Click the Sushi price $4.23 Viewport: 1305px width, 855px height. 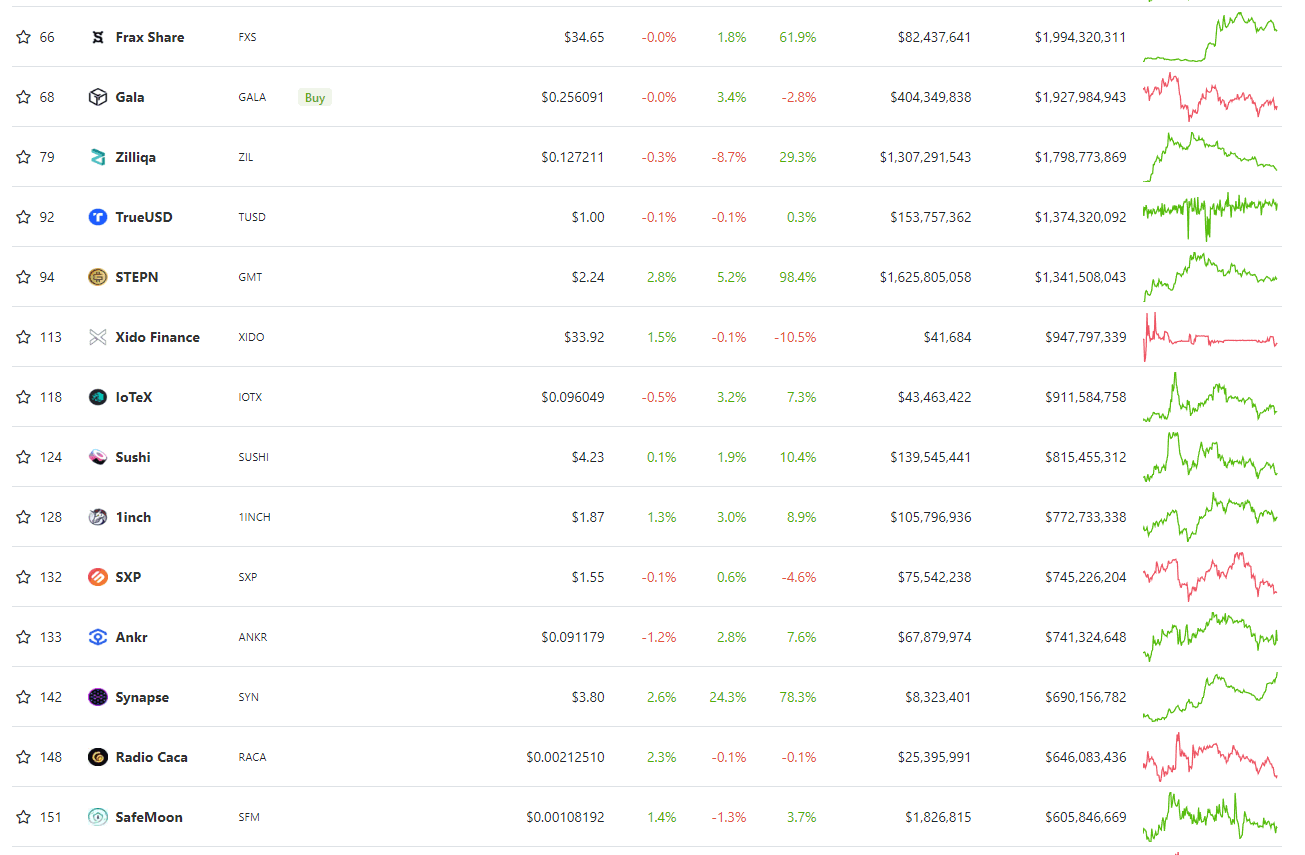point(588,457)
